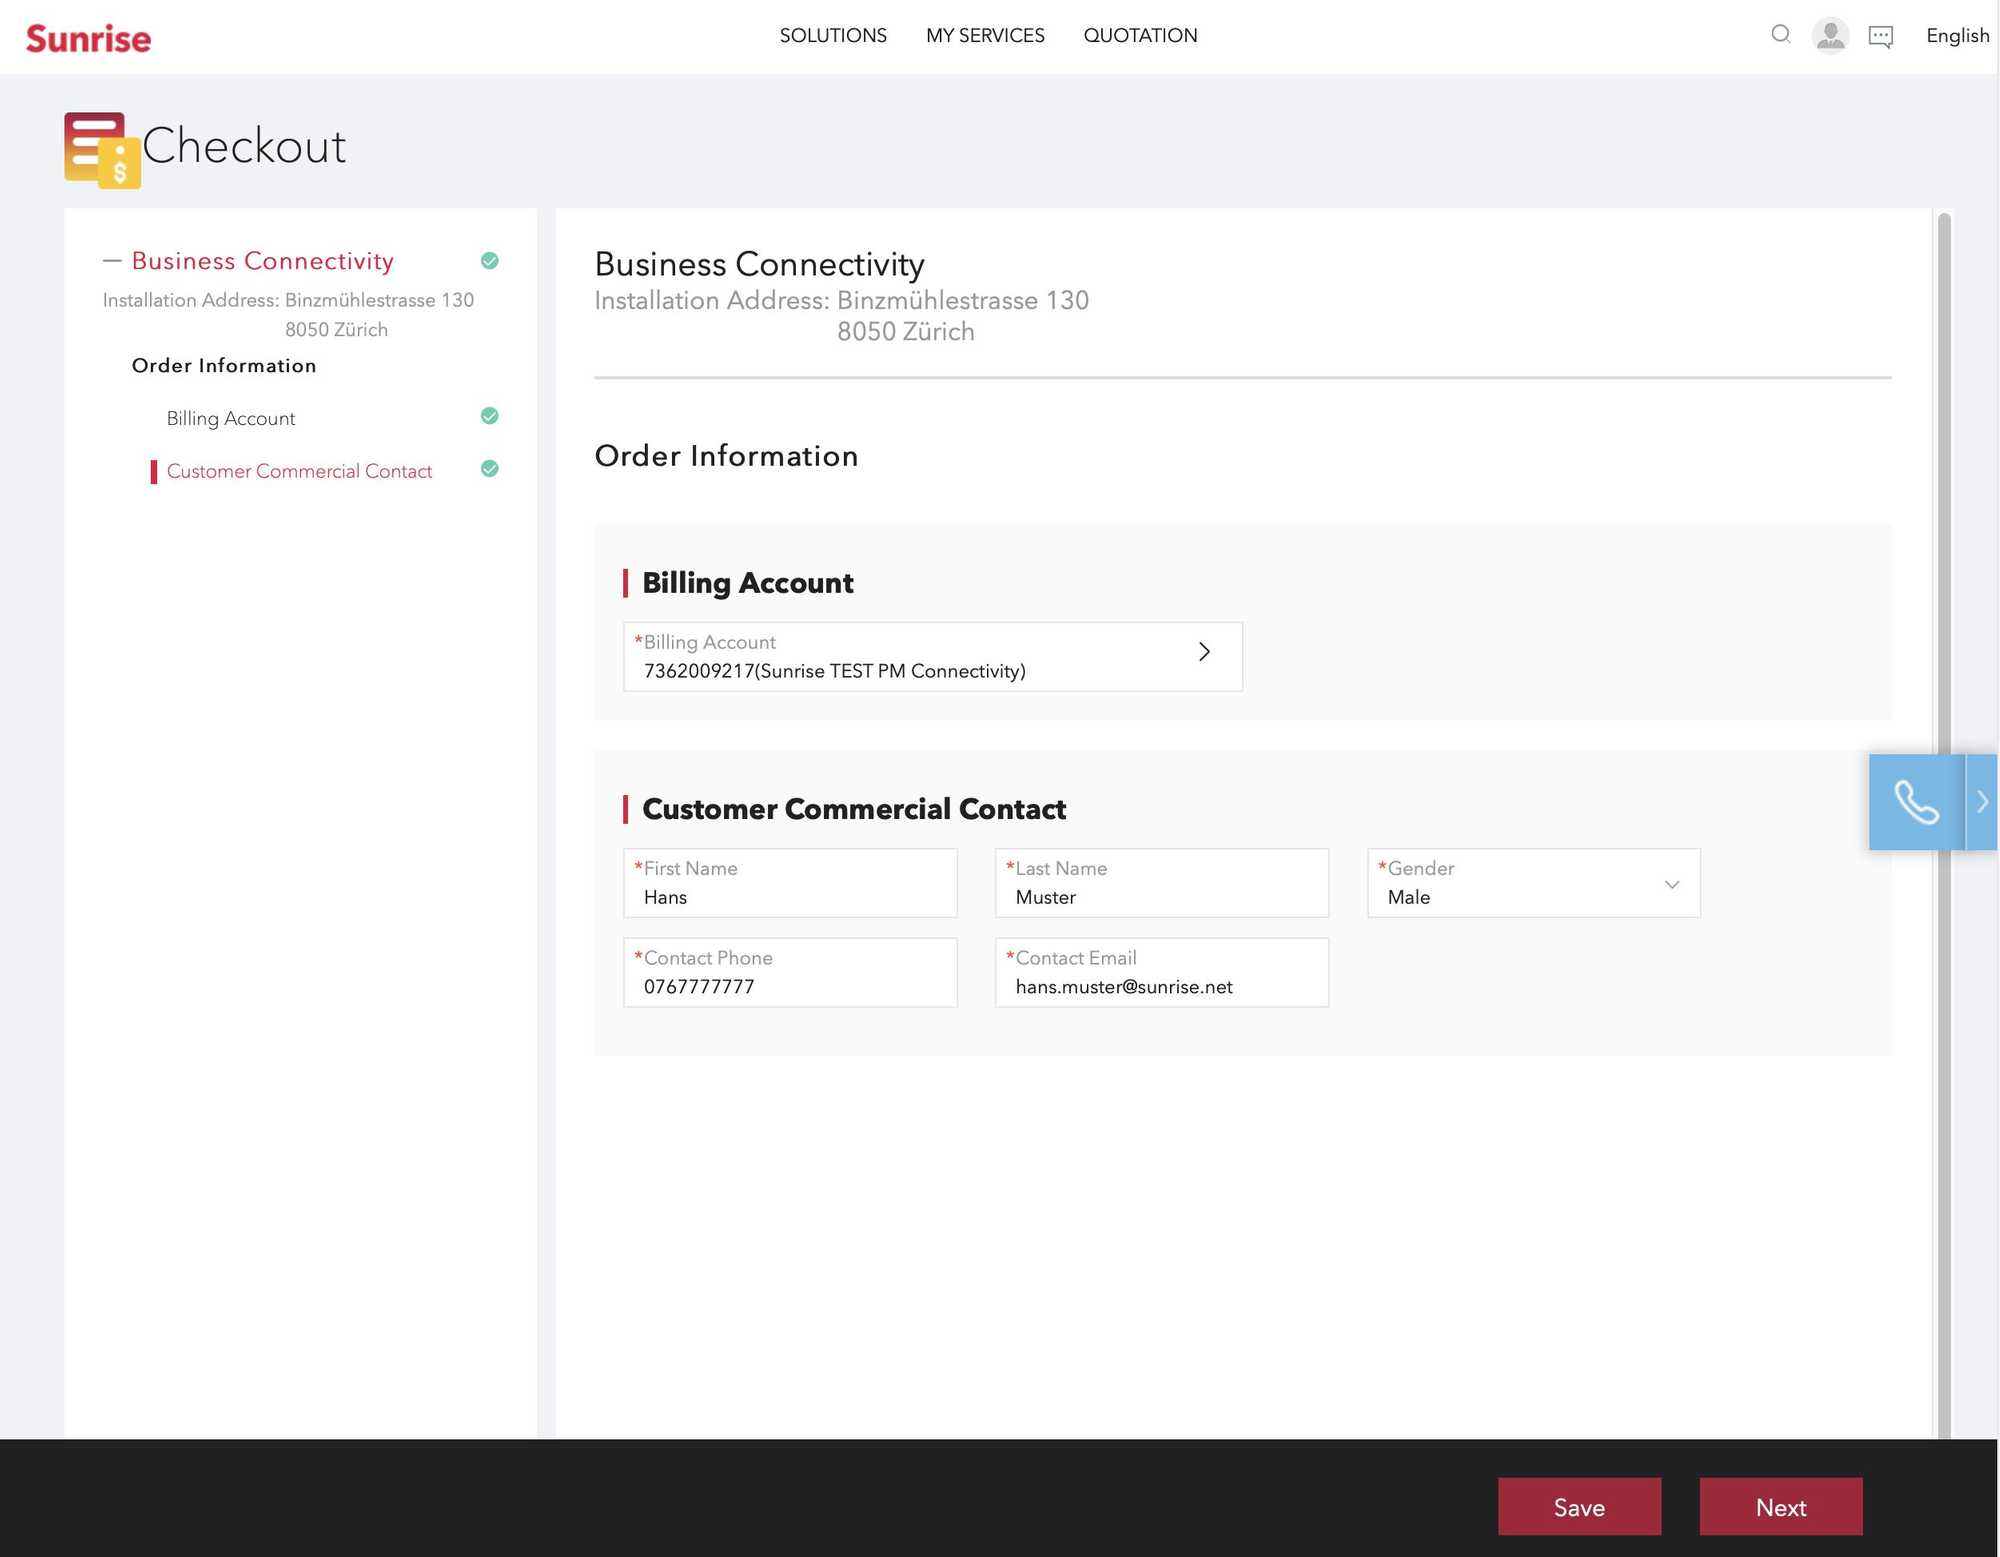
Task: Open the user profile avatar
Action: (1830, 36)
